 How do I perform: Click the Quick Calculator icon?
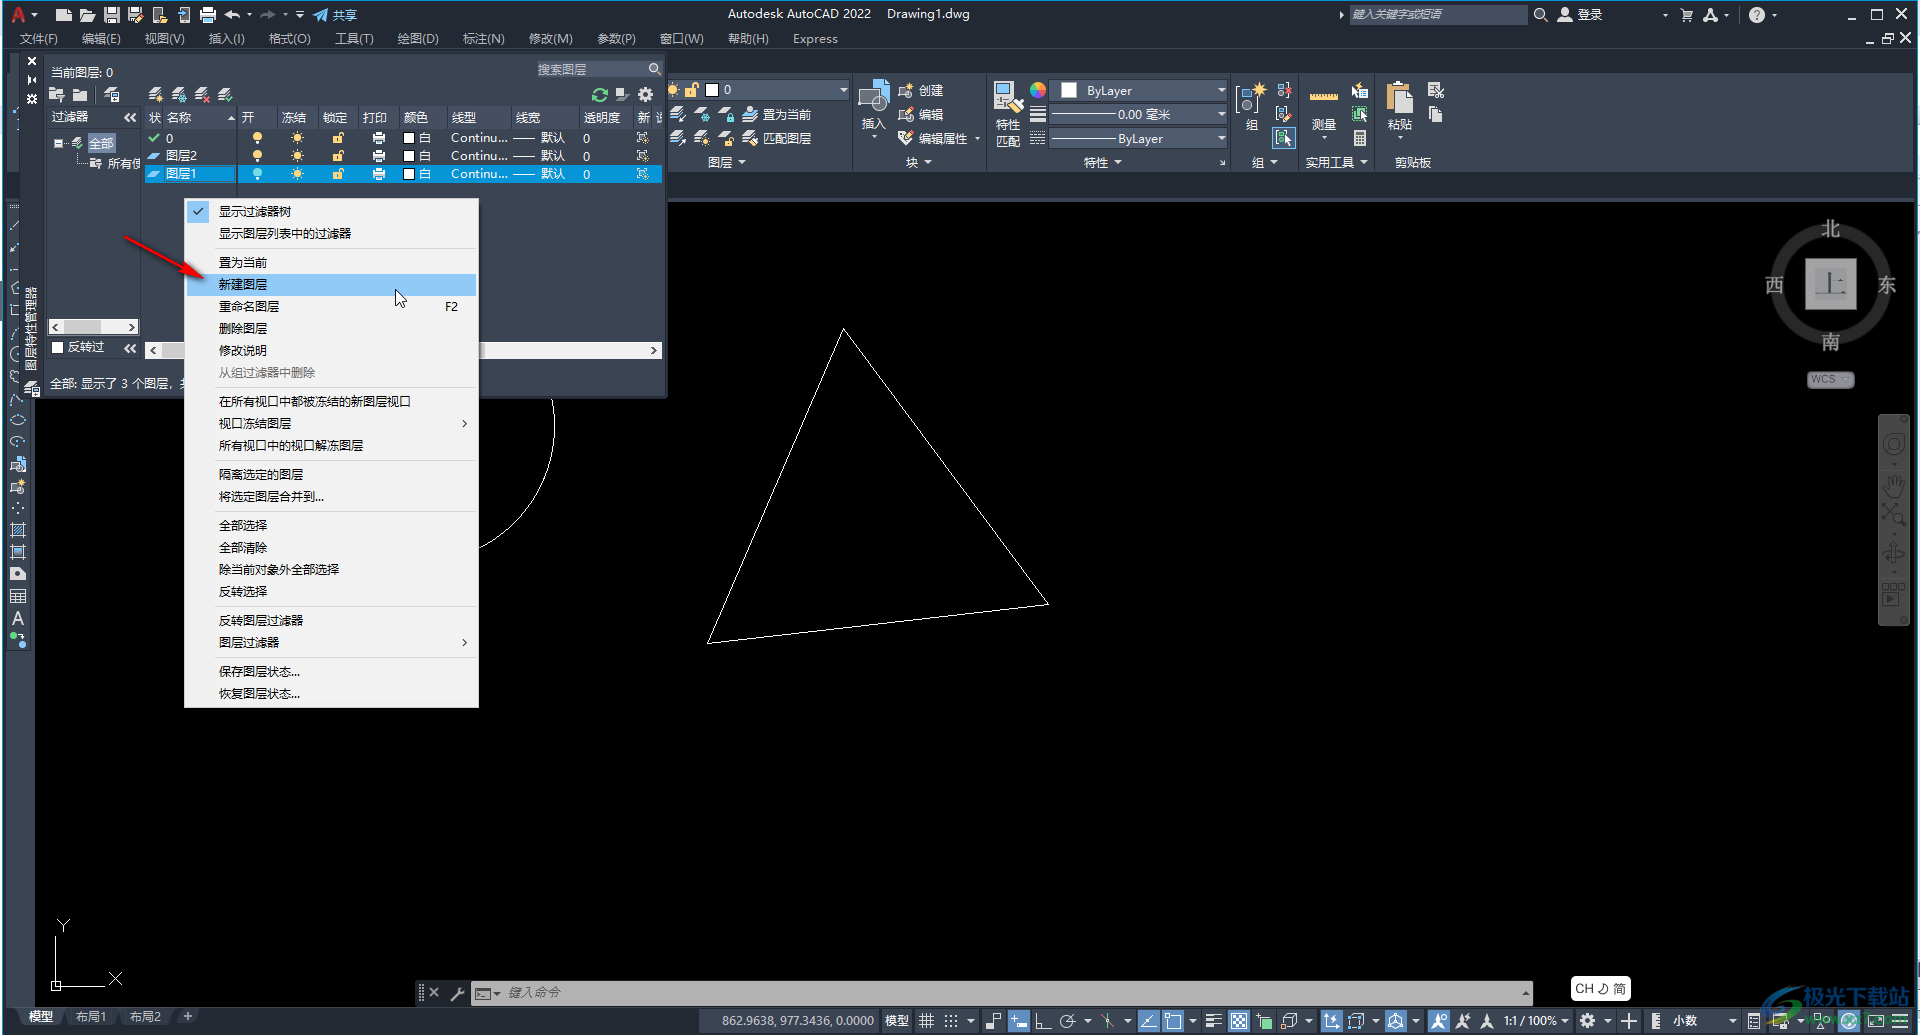point(1360,139)
